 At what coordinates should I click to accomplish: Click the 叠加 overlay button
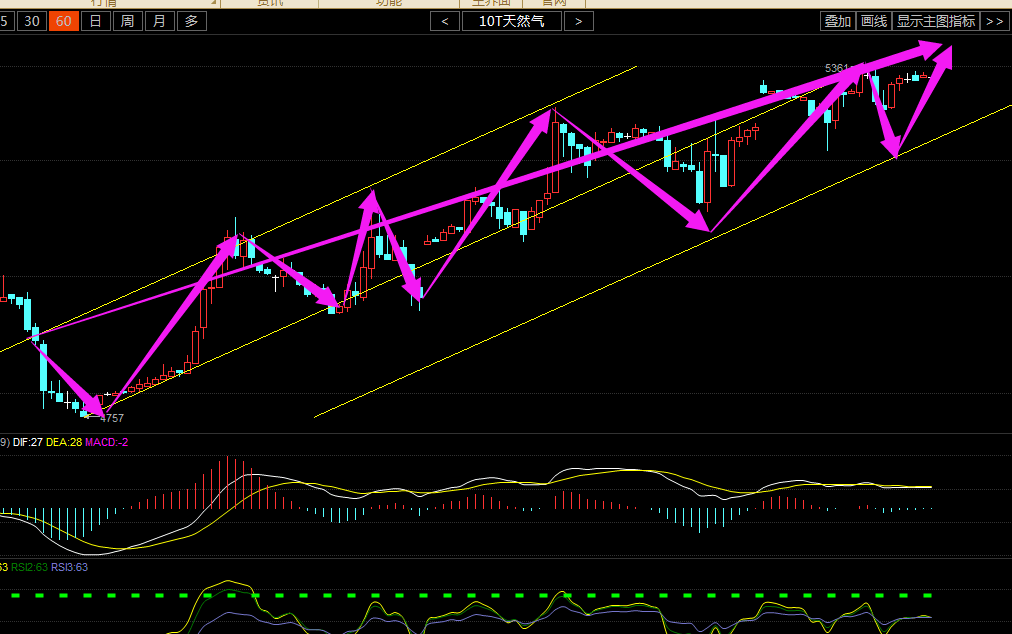pos(837,21)
